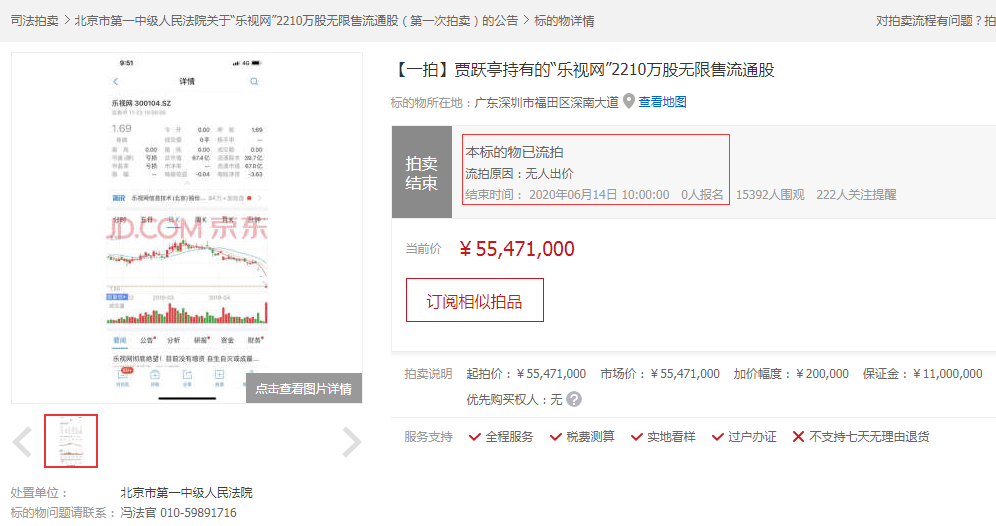The image size is (996, 526).
Task: Click the contact 冯法官 010-59891716
Action: [178, 513]
